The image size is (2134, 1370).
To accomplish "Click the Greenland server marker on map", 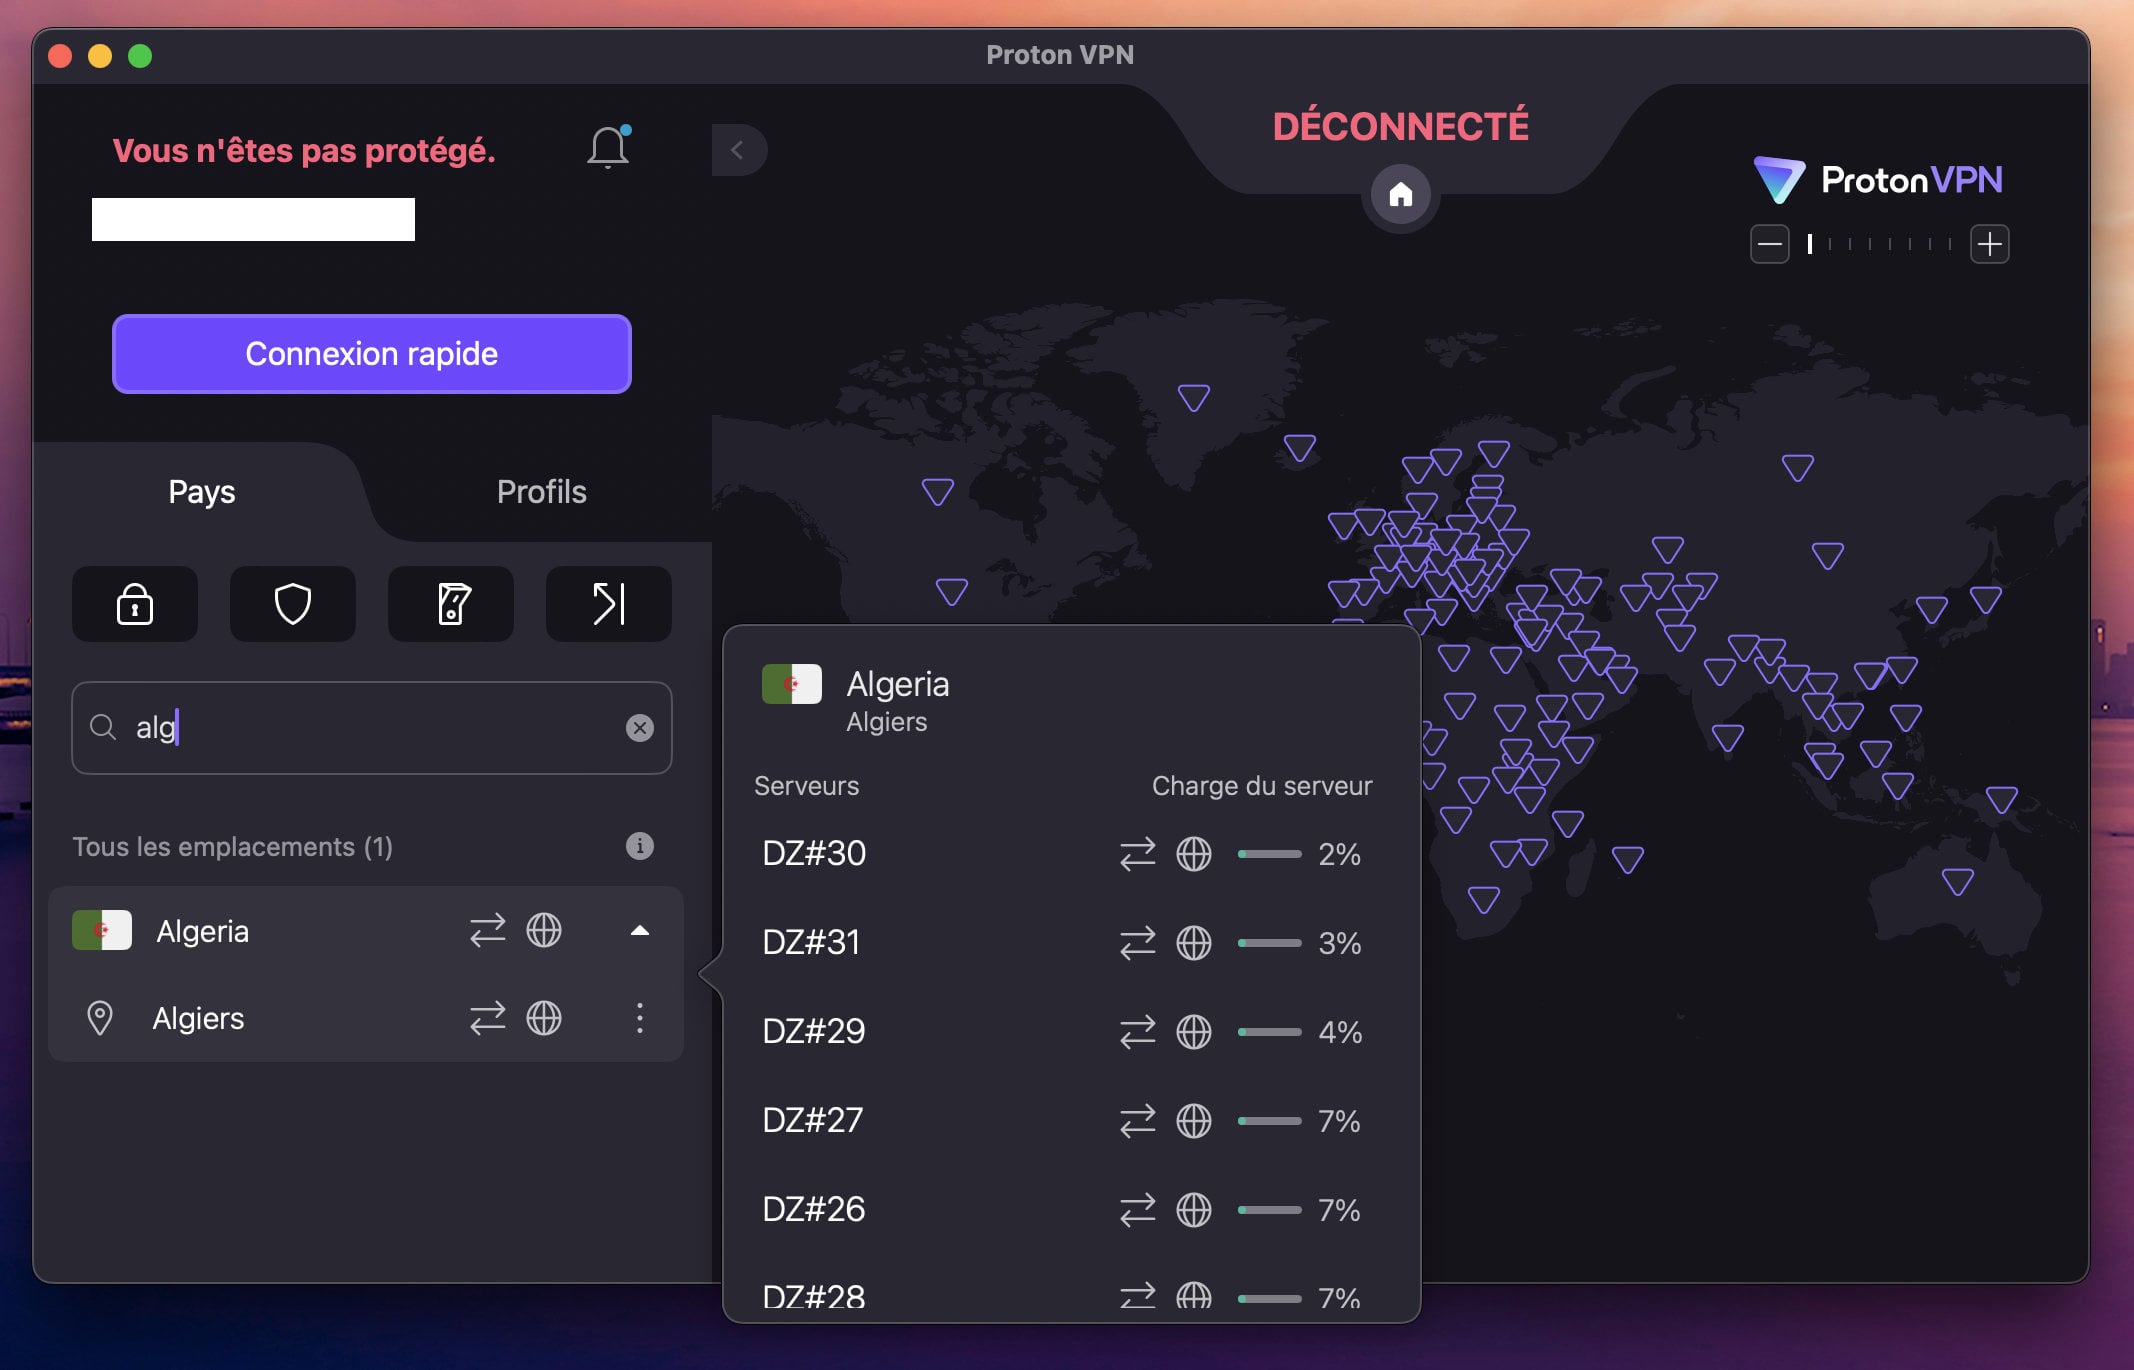I will click(x=1194, y=397).
